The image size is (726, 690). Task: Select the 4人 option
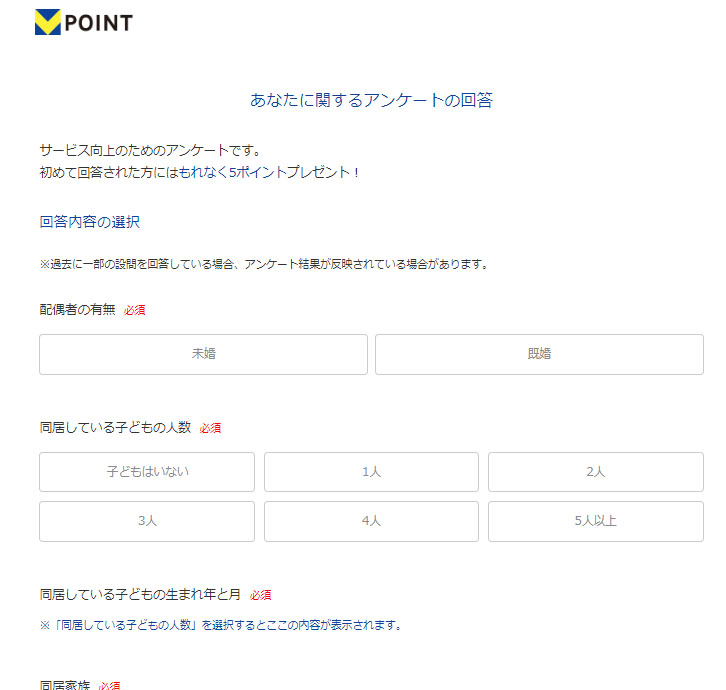(x=371, y=521)
